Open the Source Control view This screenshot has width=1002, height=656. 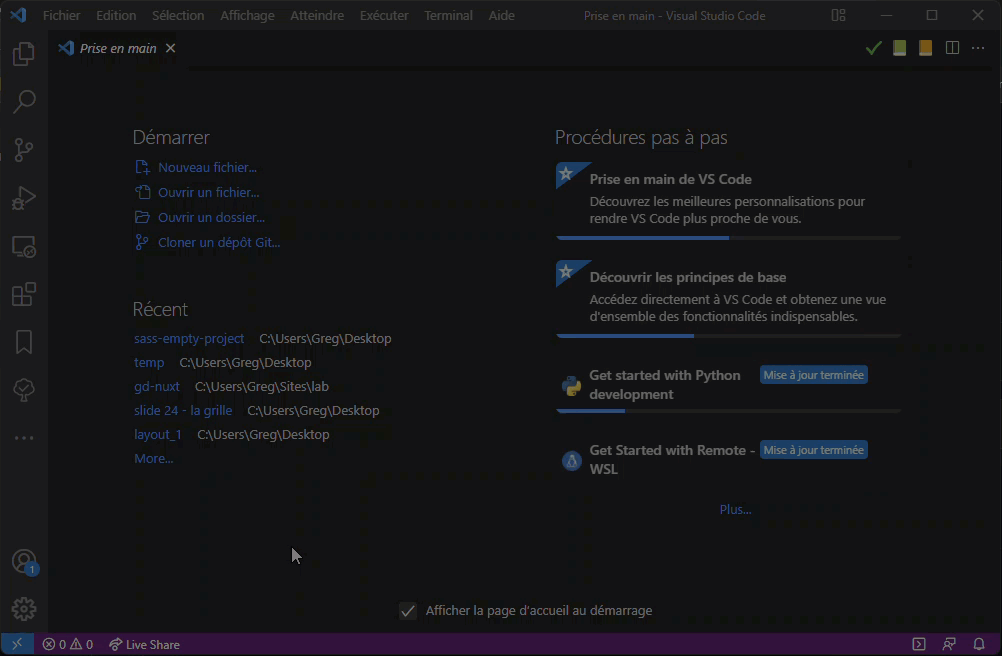click(x=24, y=150)
